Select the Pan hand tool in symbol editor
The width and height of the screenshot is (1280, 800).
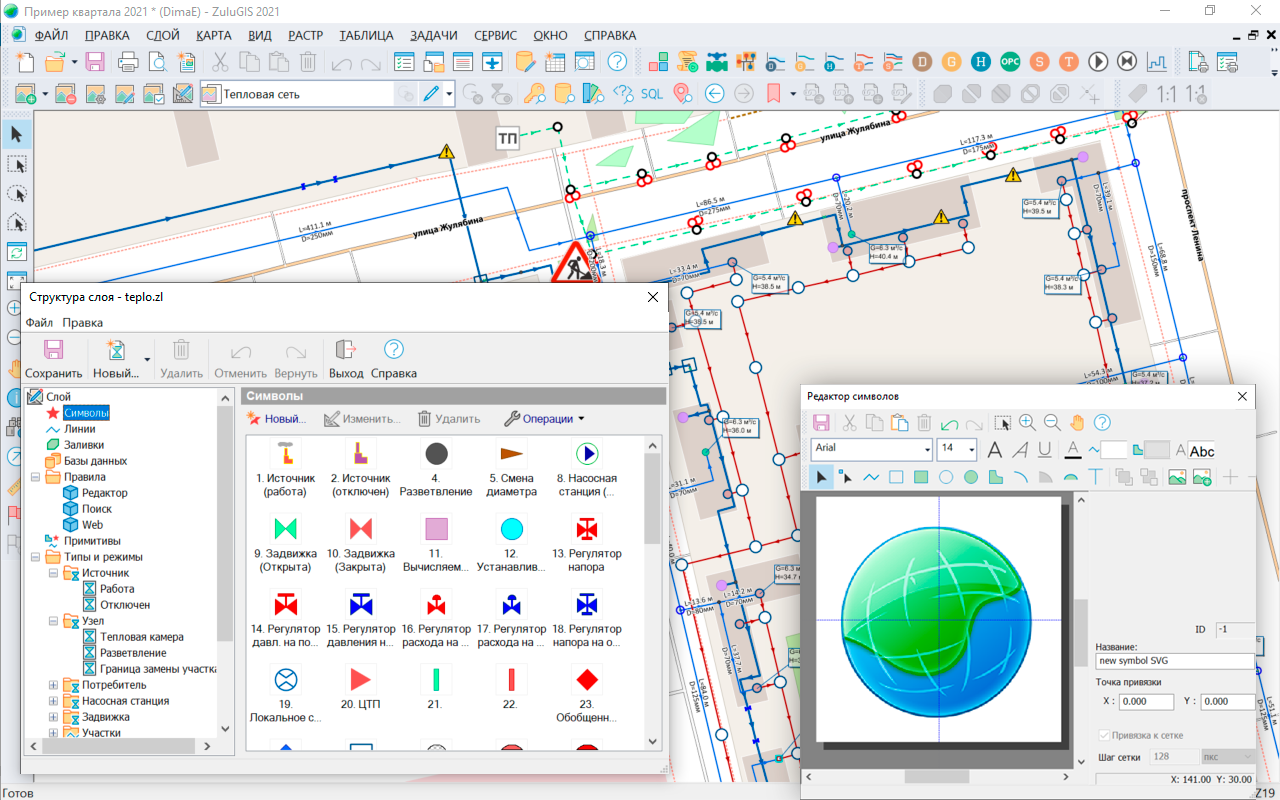1077,423
